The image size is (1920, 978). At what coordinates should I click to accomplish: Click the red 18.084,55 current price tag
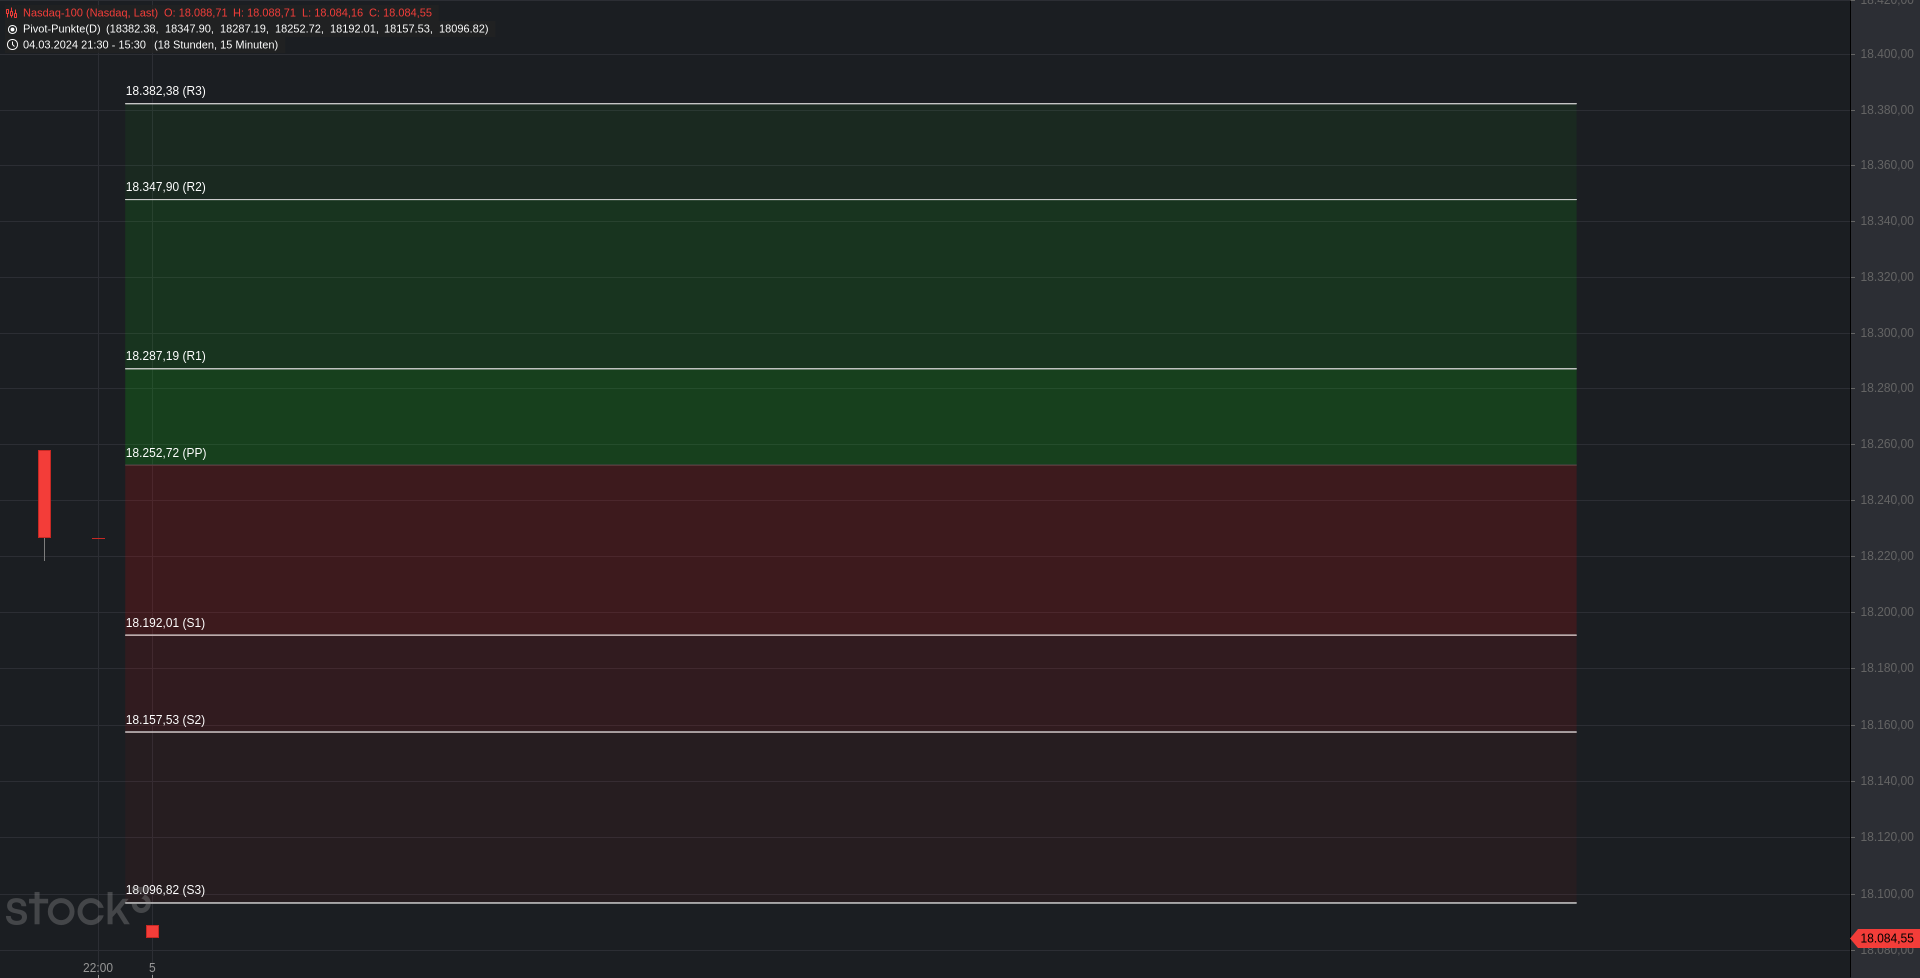coord(1884,938)
